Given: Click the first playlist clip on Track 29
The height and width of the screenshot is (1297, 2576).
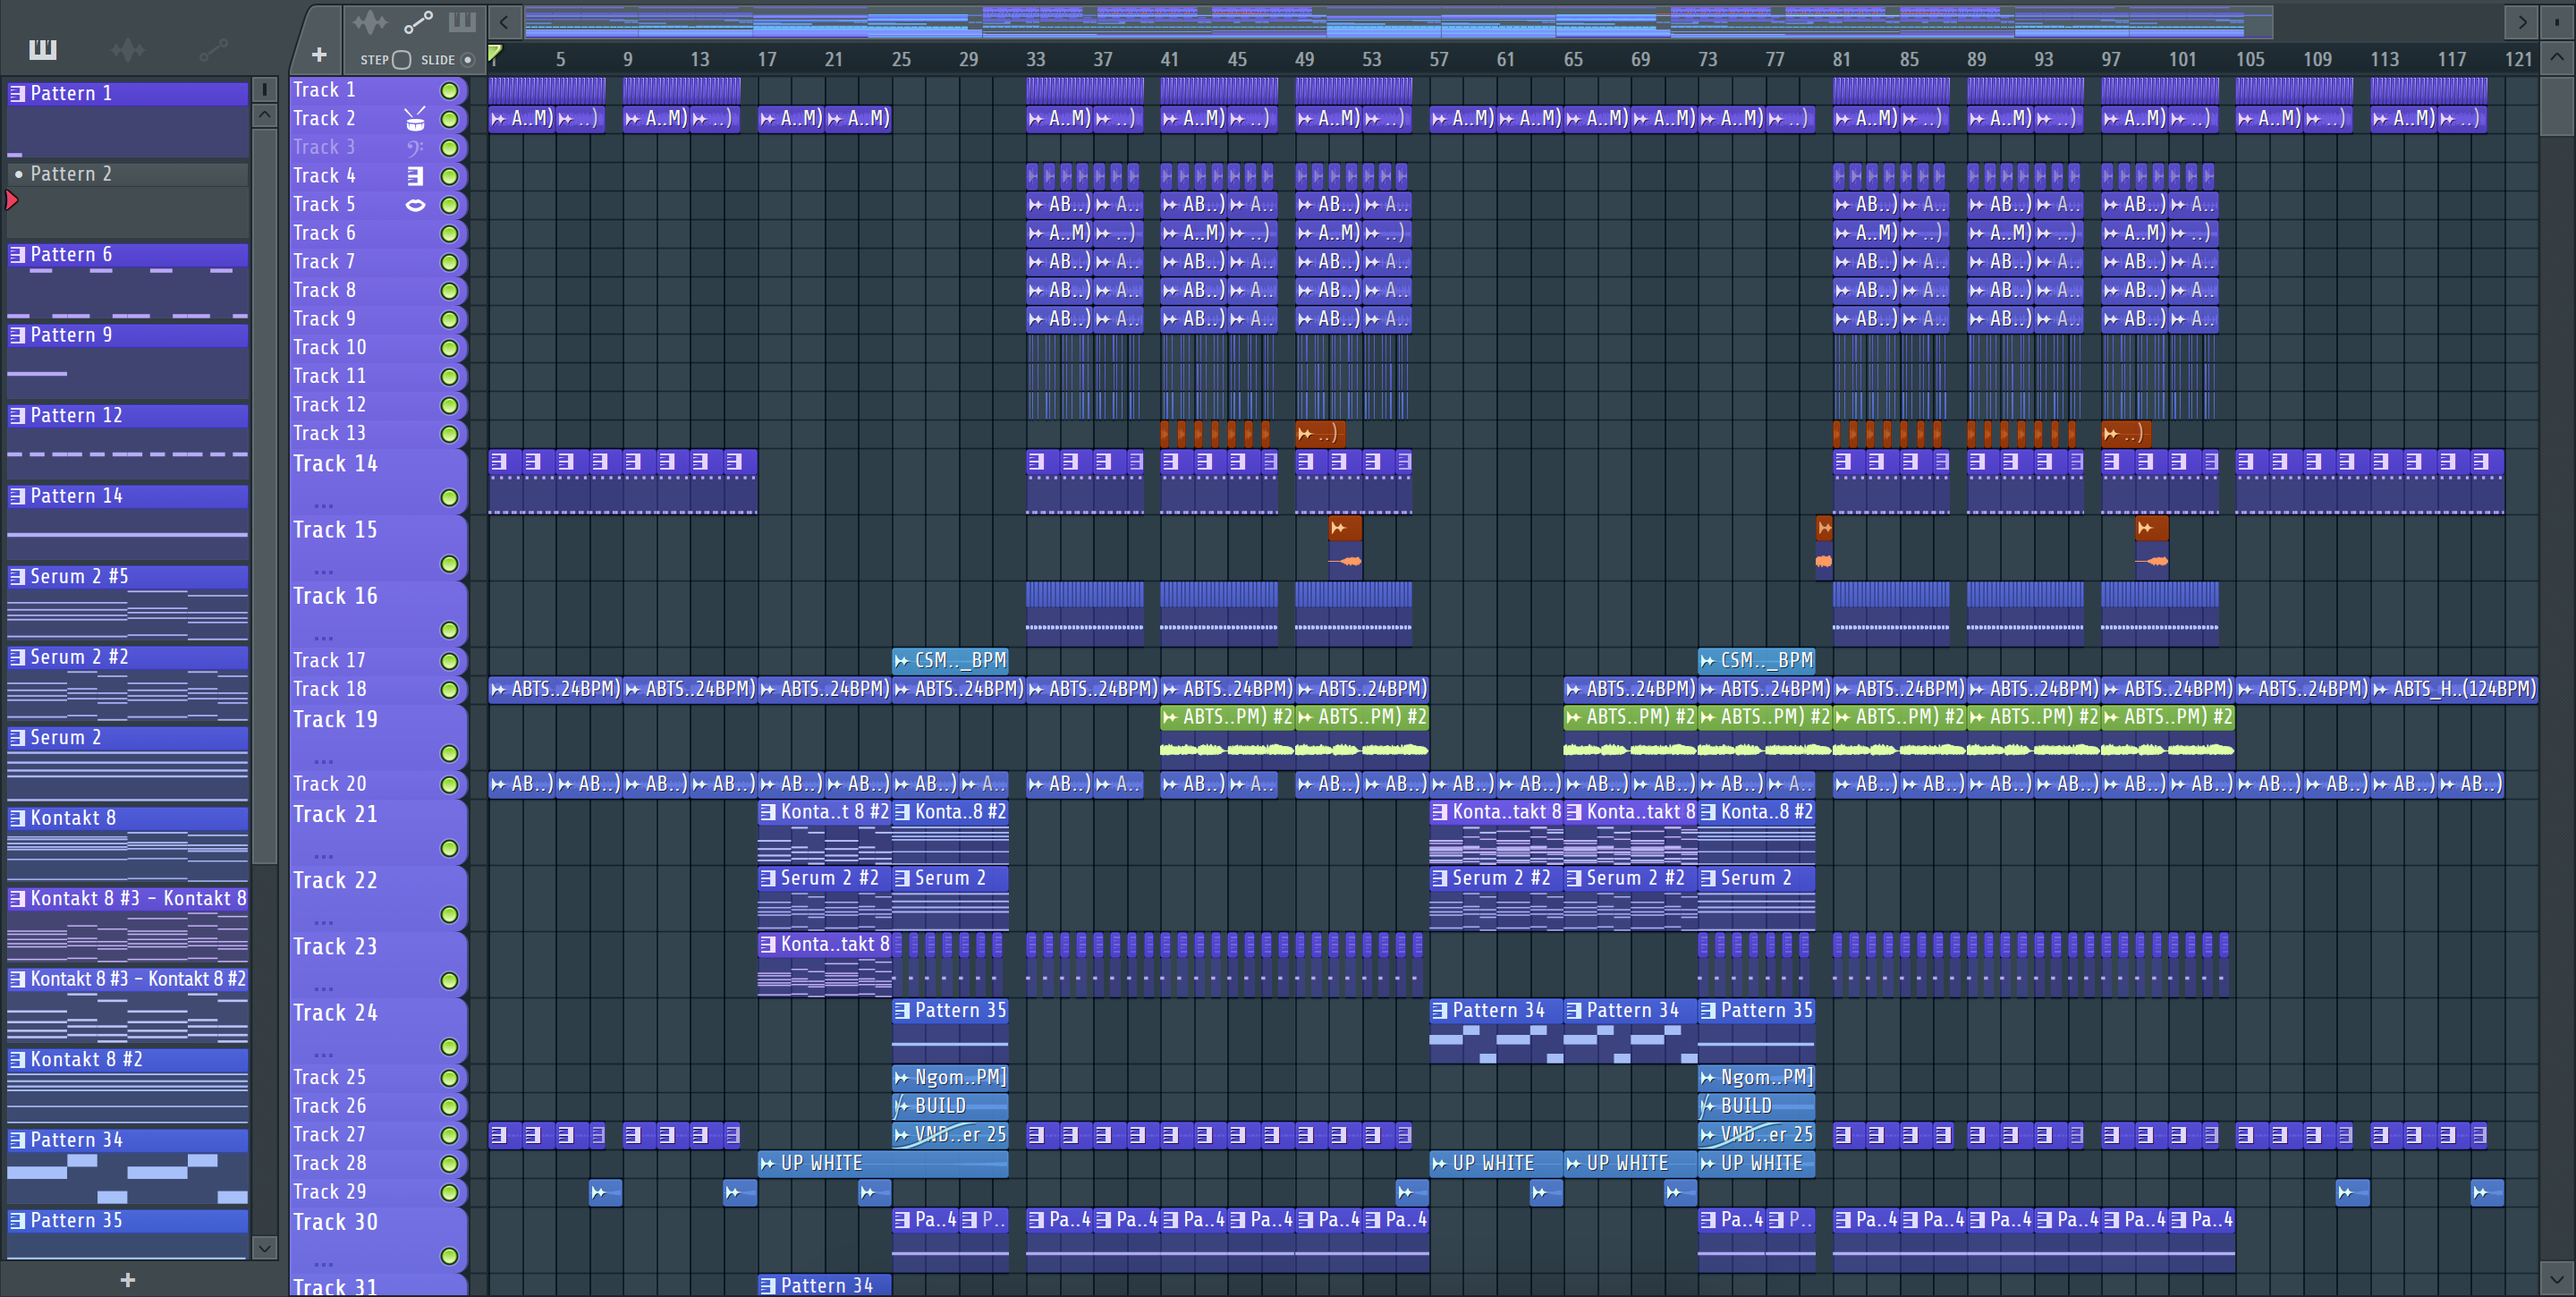Looking at the screenshot, I should 605,1193.
